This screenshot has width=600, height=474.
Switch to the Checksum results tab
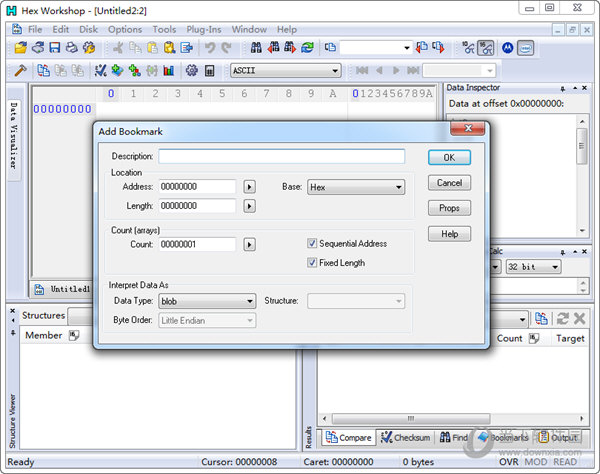tap(406, 438)
